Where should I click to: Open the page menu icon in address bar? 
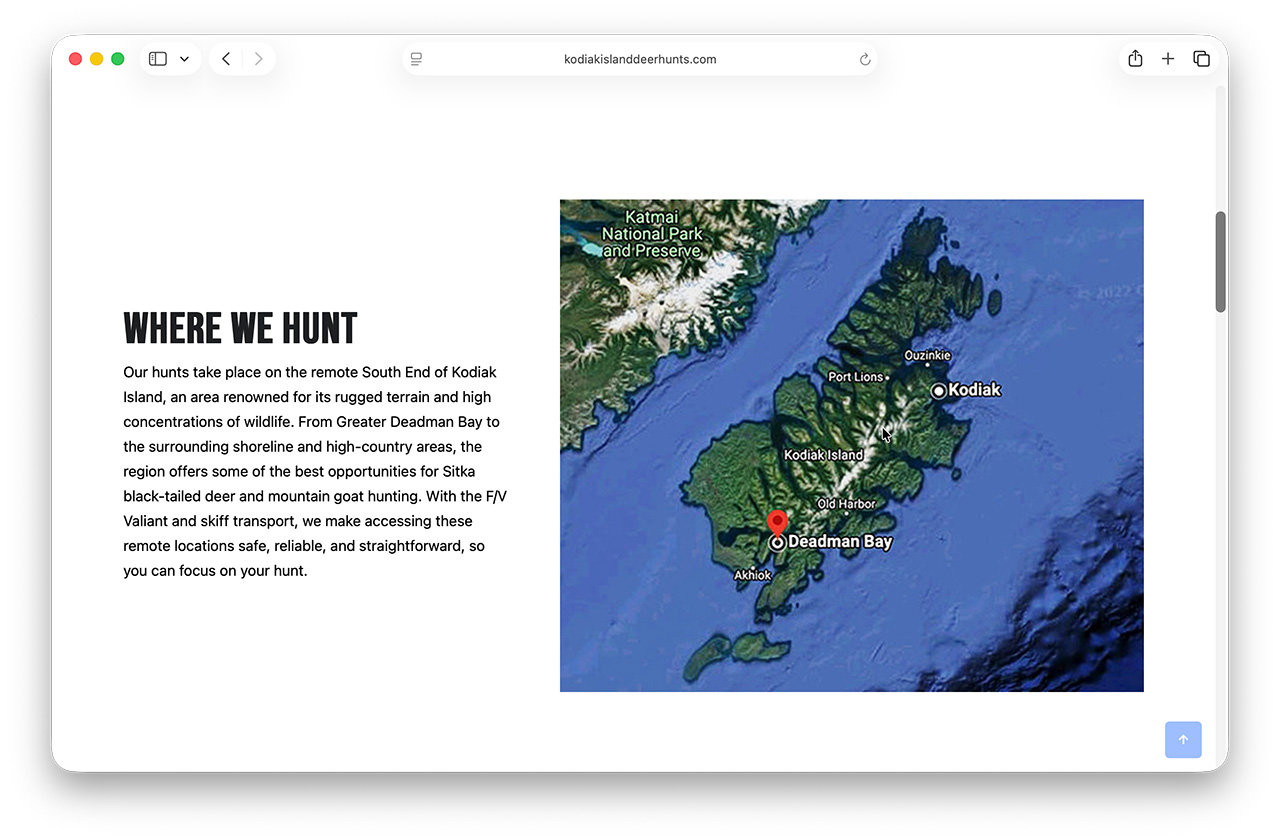pos(417,59)
